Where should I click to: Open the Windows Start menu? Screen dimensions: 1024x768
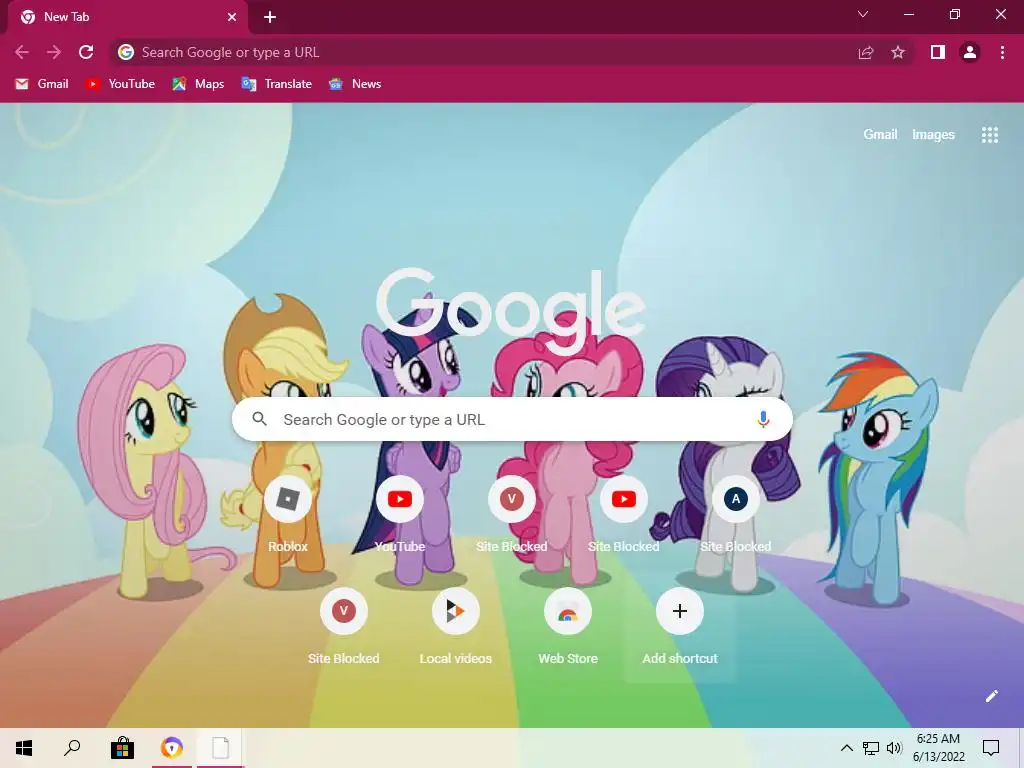(x=24, y=748)
